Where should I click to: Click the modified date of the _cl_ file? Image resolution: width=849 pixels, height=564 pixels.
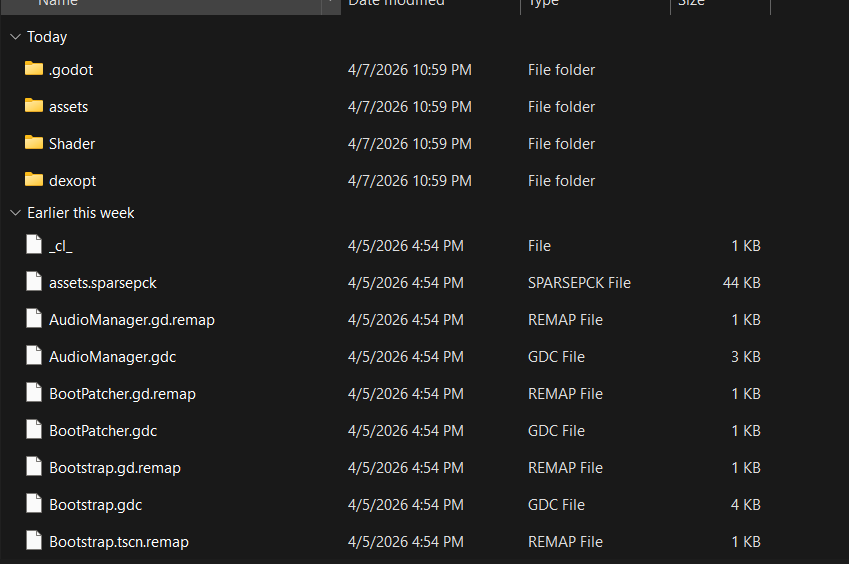(406, 246)
